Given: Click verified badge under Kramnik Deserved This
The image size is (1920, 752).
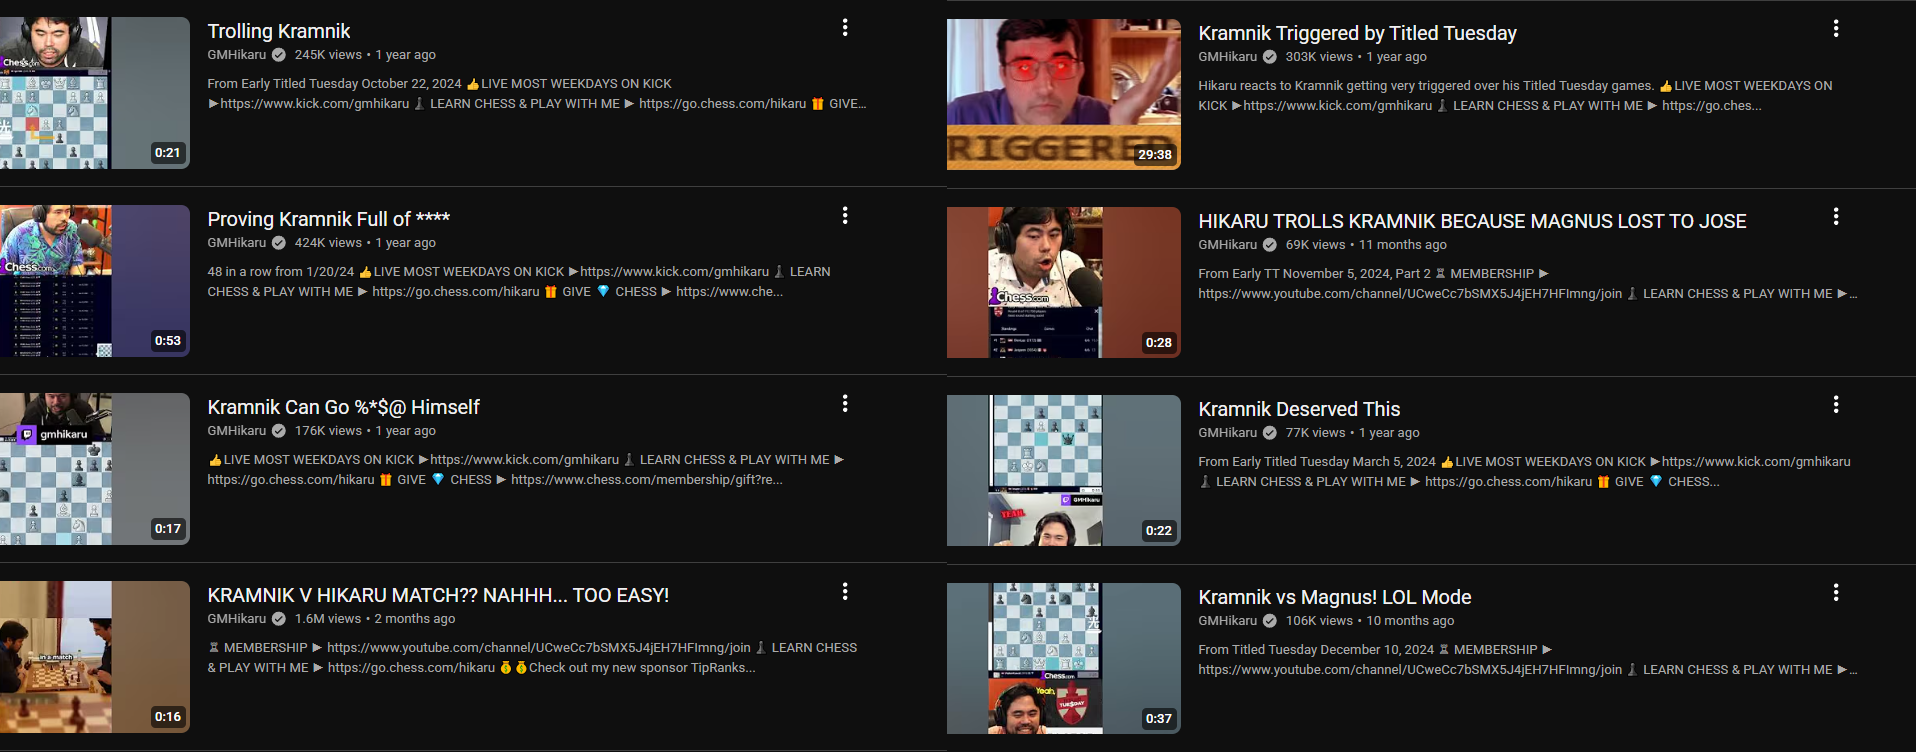Looking at the screenshot, I should [1270, 433].
